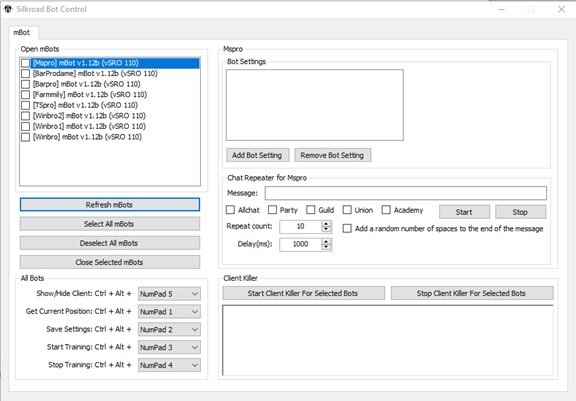Open the Show/Hide Client hotkey dropdown
Image resolution: width=576 pixels, height=401 pixels.
[169, 294]
